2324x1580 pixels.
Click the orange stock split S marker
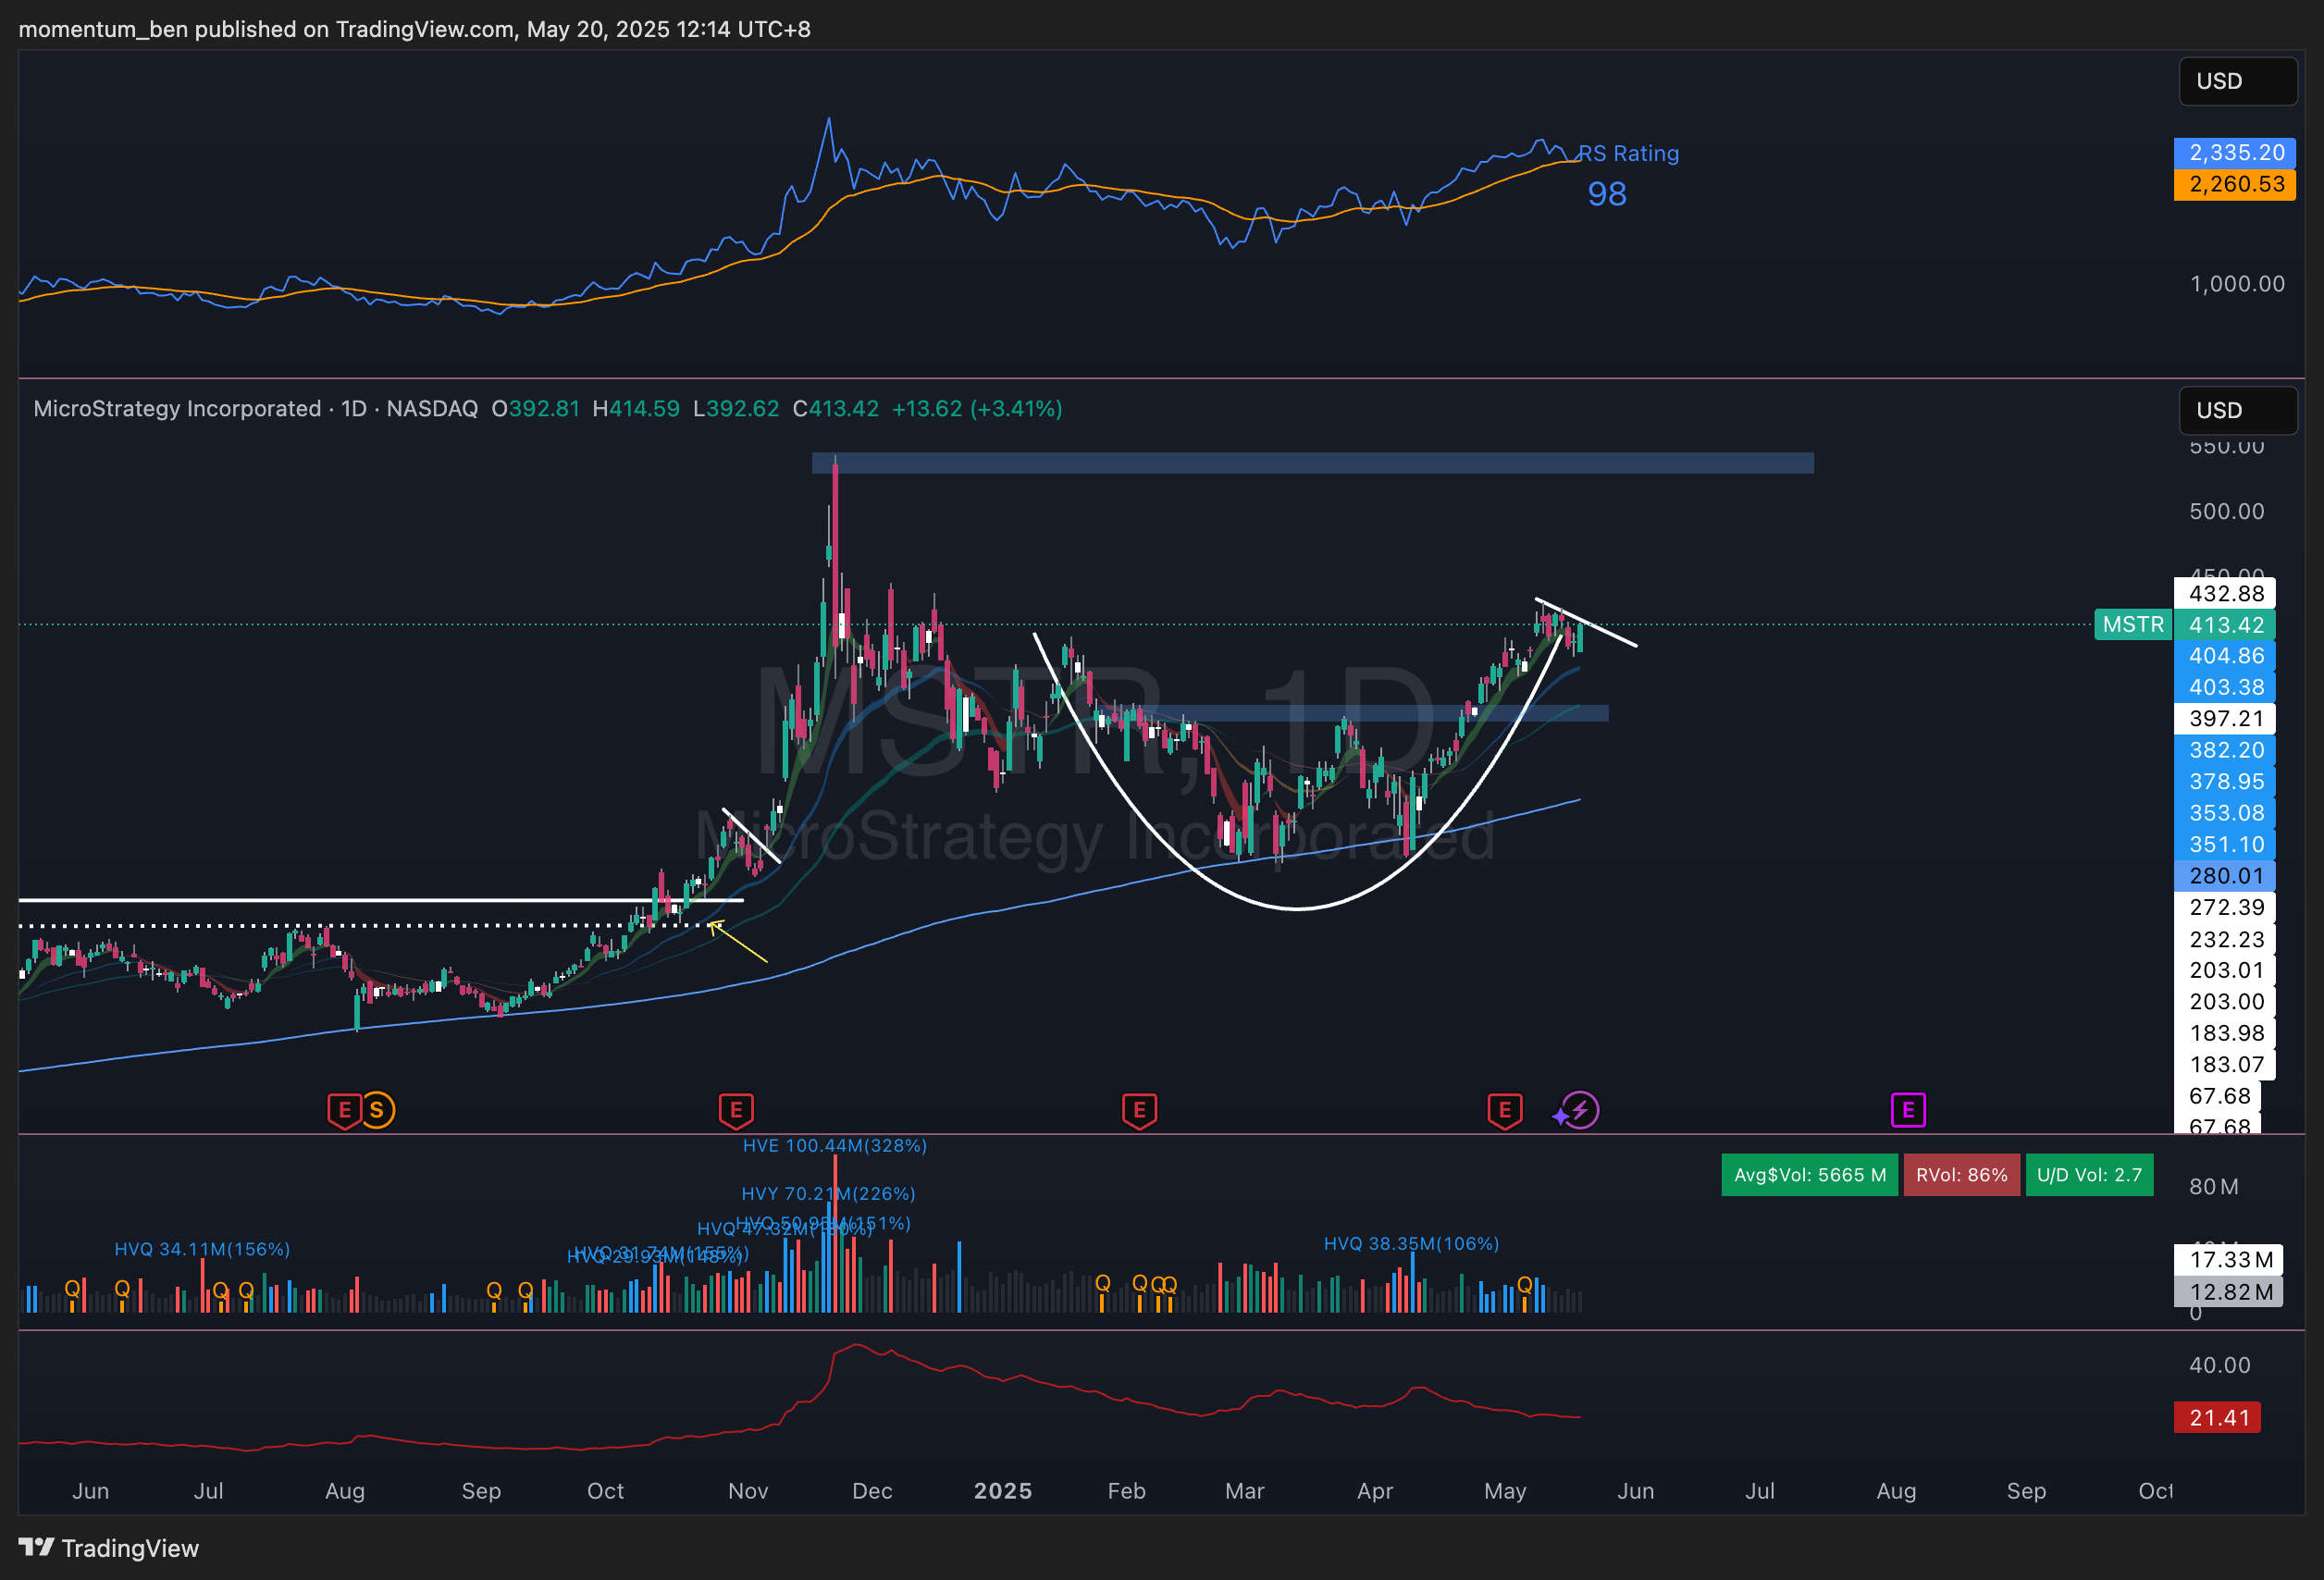click(377, 1110)
